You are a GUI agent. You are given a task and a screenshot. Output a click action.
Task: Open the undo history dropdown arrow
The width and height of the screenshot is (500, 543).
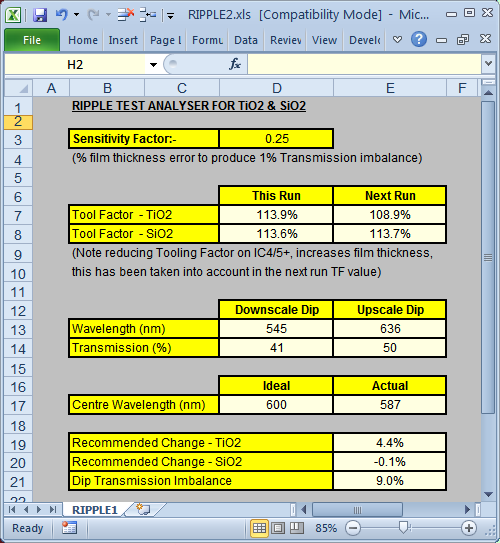coord(76,15)
